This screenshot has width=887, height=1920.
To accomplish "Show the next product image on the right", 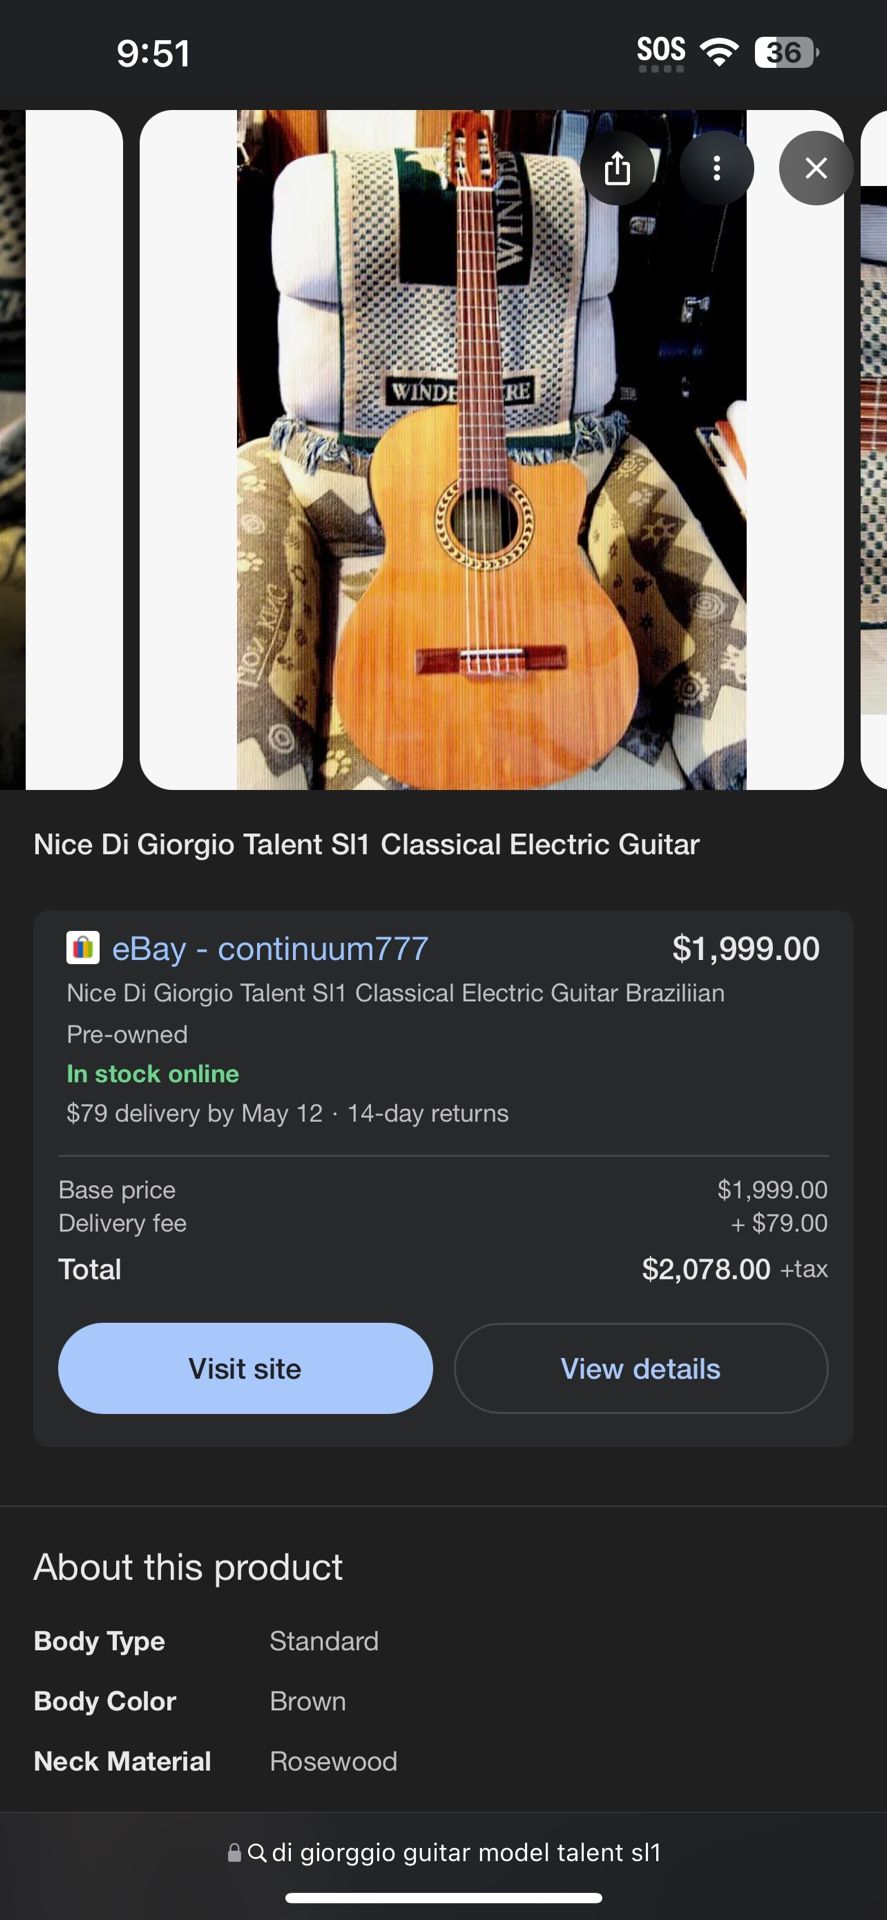I will click(x=873, y=450).
